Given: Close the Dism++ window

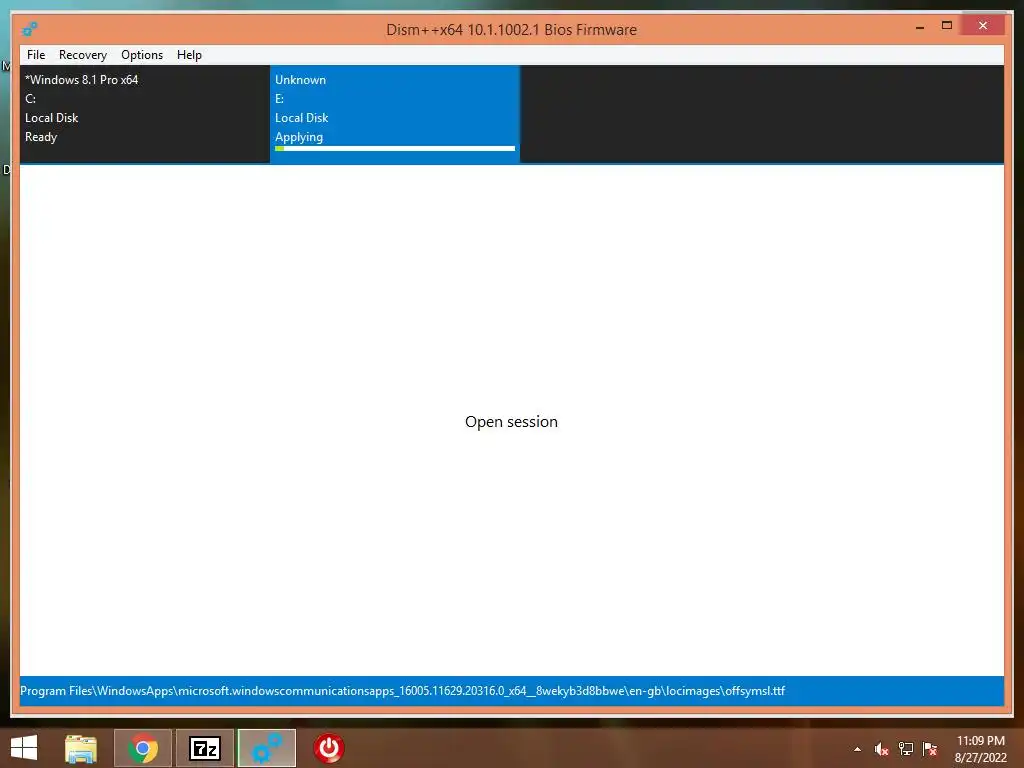Looking at the screenshot, I should coord(983,25).
